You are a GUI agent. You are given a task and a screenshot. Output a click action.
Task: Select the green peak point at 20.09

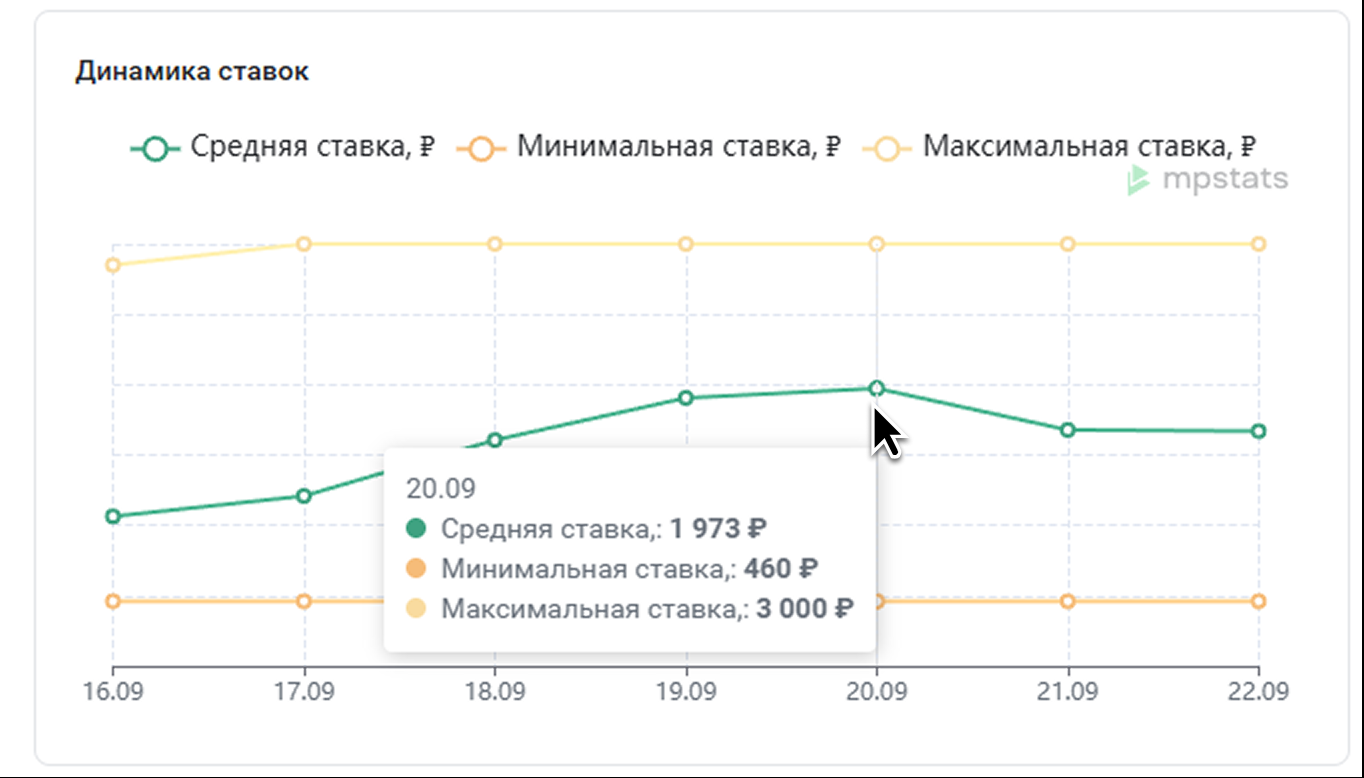877,388
